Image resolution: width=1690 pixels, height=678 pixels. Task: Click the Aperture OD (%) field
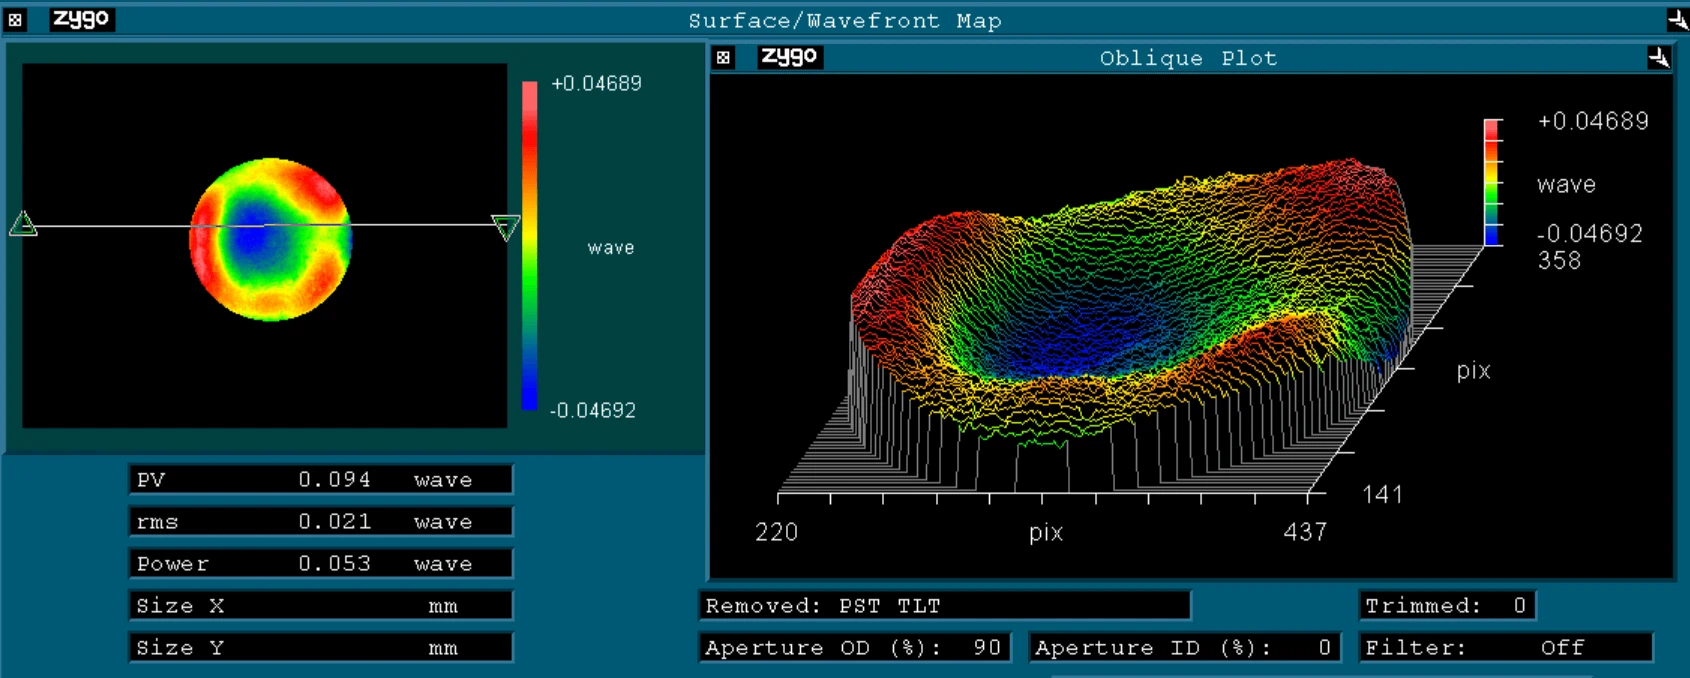click(x=854, y=648)
